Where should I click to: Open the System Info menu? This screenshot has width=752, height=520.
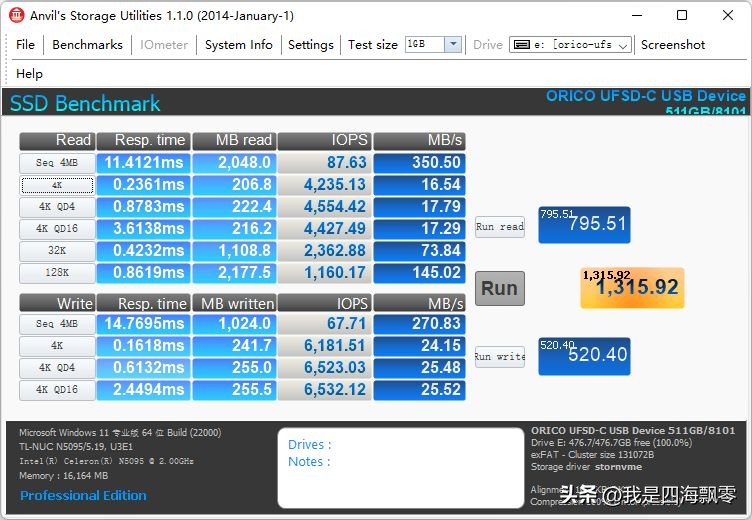tap(238, 45)
